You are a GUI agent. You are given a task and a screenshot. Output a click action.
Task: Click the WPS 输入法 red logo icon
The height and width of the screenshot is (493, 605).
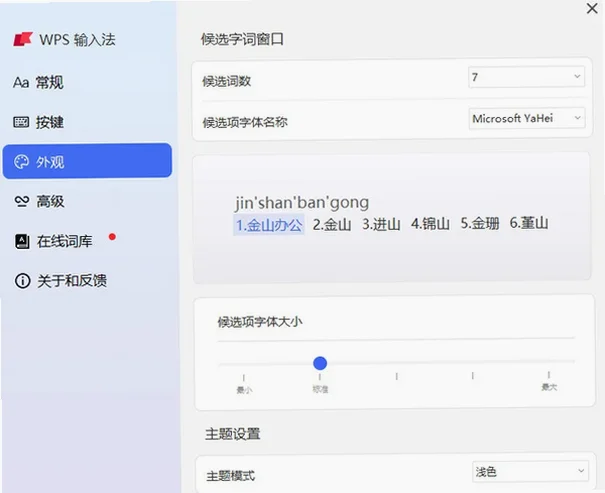point(23,39)
